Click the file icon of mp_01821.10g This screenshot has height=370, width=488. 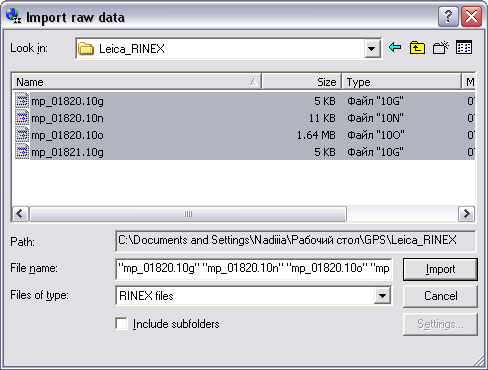click(22, 152)
